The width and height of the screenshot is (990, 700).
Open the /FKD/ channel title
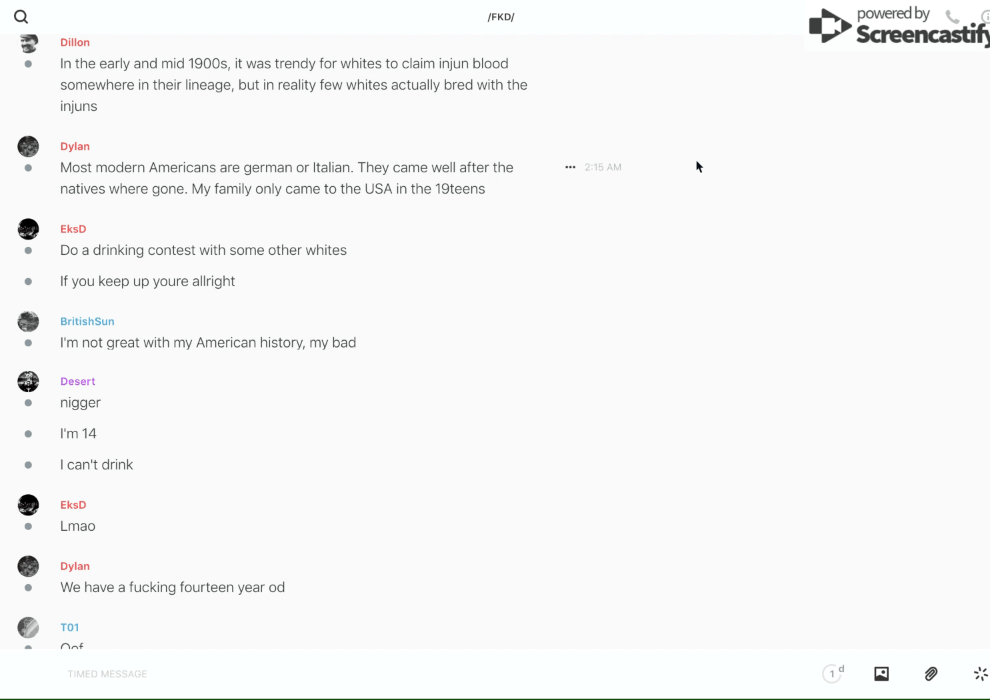coord(501,17)
